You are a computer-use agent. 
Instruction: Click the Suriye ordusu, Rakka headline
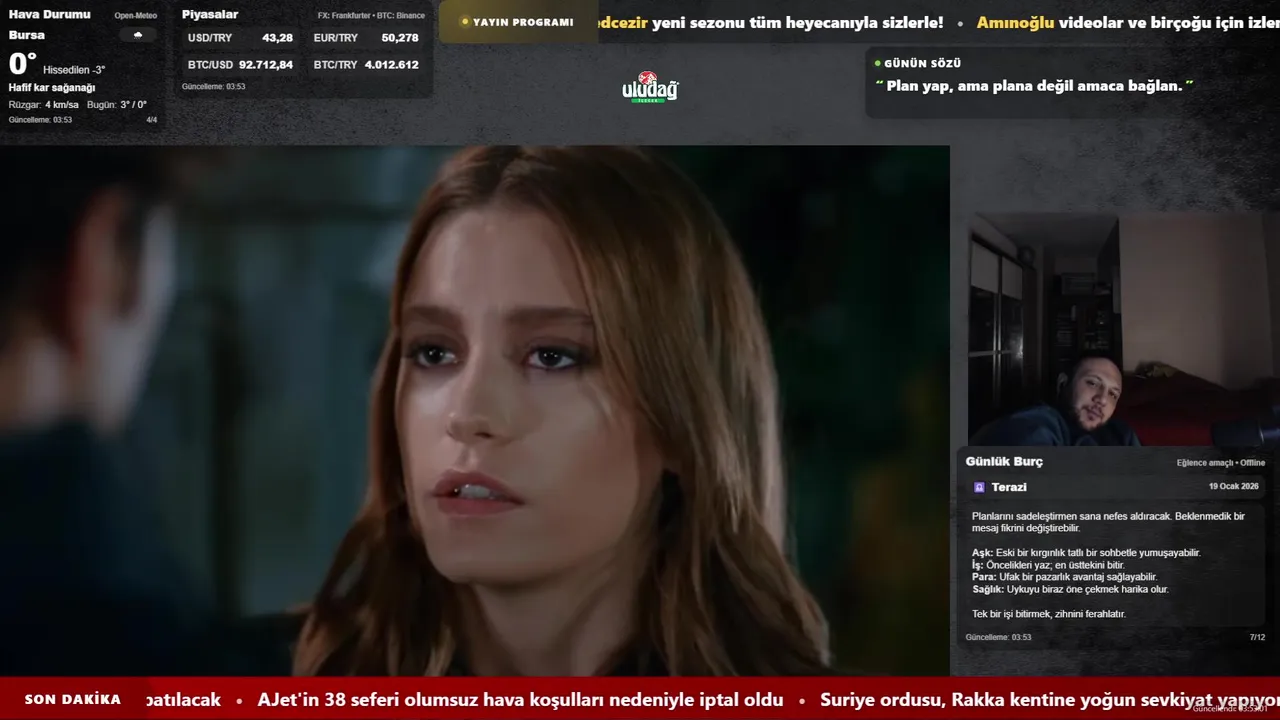1050,700
